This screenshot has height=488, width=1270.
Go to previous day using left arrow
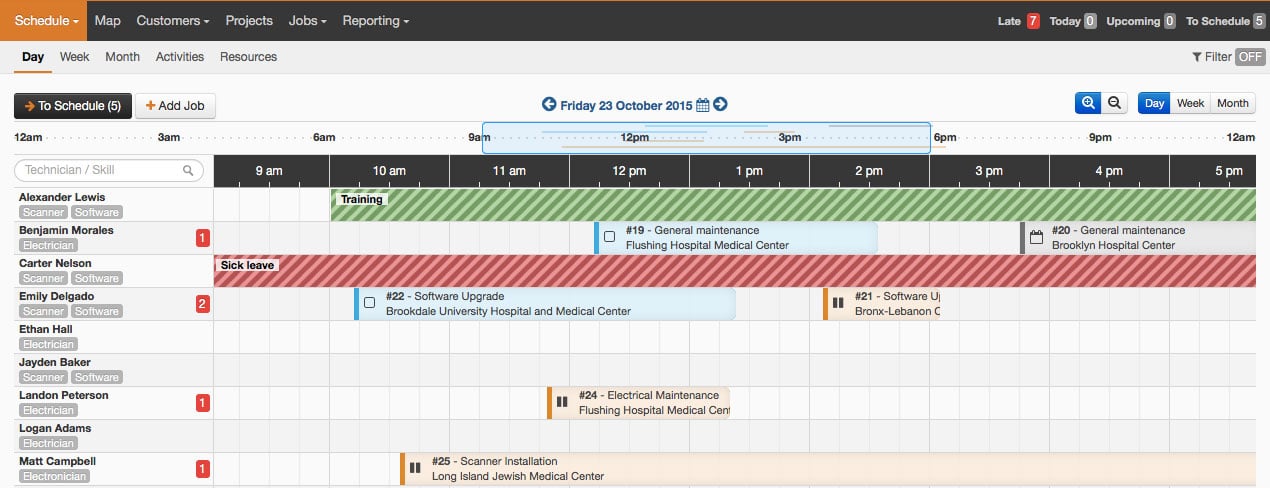coord(549,104)
